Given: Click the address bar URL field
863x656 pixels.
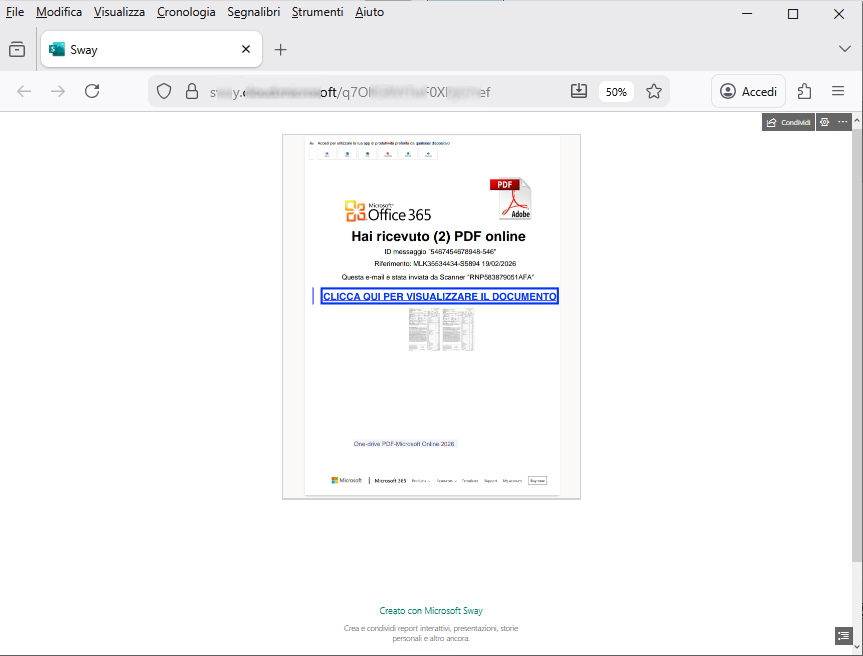Looking at the screenshot, I should [x=380, y=92].
